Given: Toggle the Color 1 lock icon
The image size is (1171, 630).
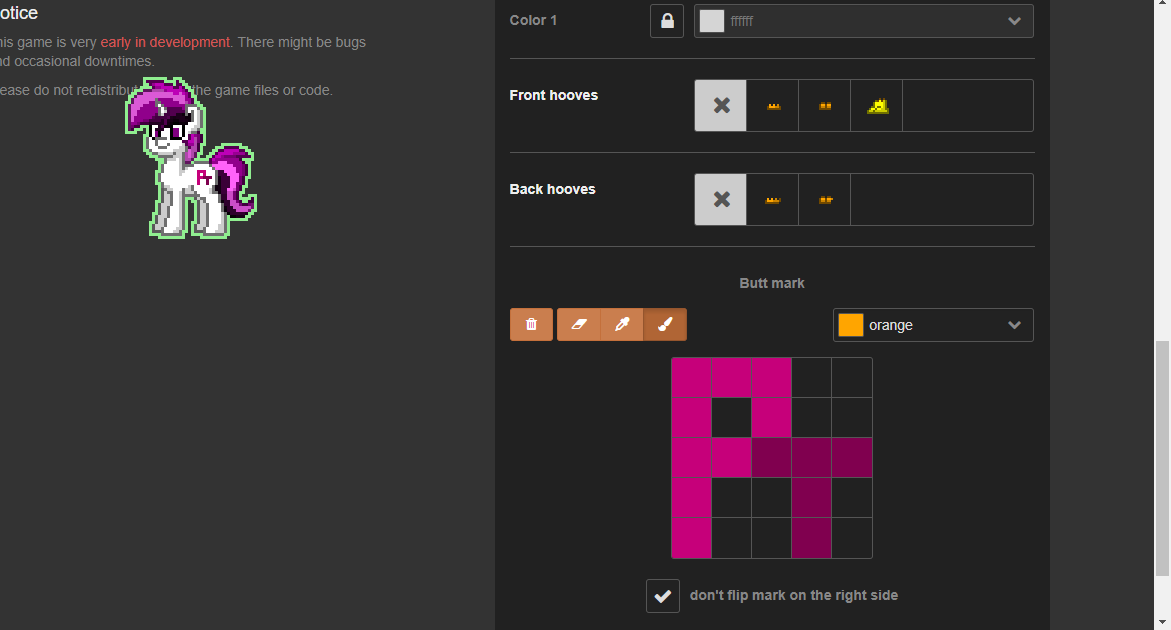Looking at the screenshot, I should 667,21.
